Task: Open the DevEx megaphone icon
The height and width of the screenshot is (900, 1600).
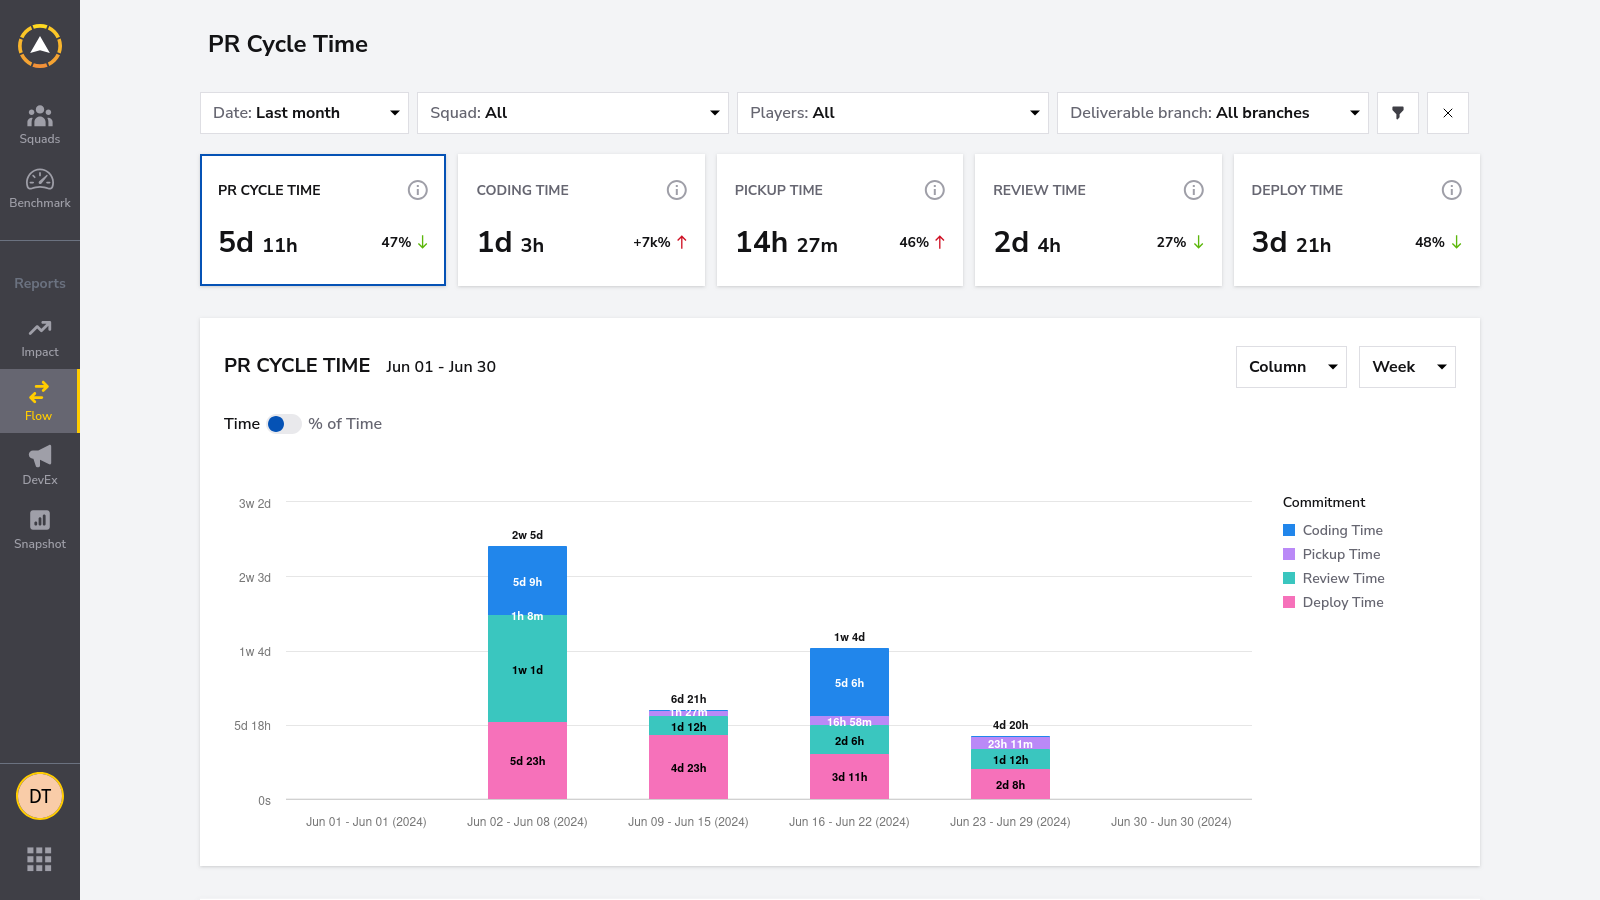Action: (40, 456)
